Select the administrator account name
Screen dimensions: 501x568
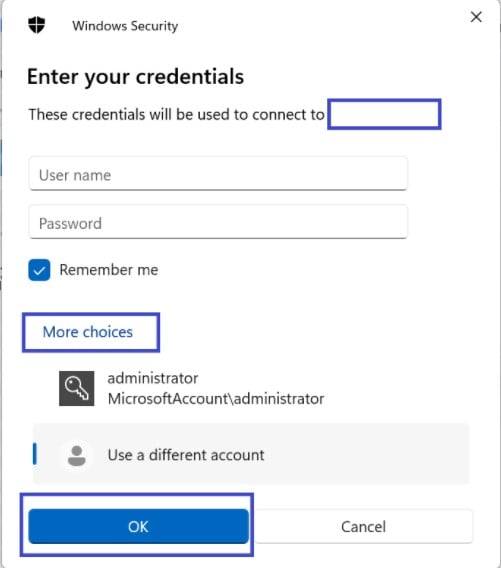(153, 378)
